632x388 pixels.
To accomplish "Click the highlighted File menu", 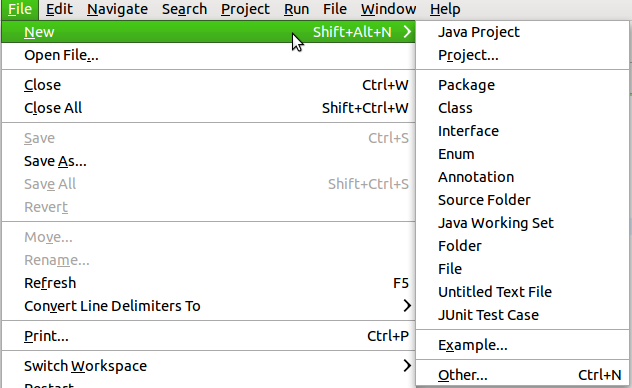I will click(x=20, y=9).
